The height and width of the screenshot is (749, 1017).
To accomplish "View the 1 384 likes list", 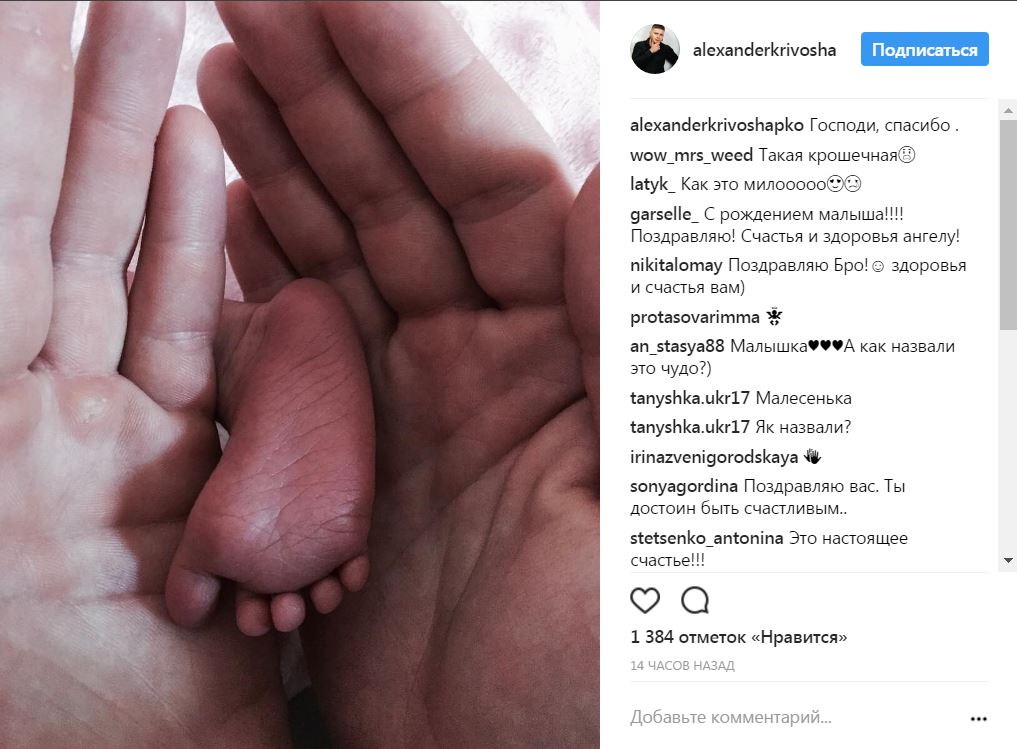I will [x=739, y=637].
